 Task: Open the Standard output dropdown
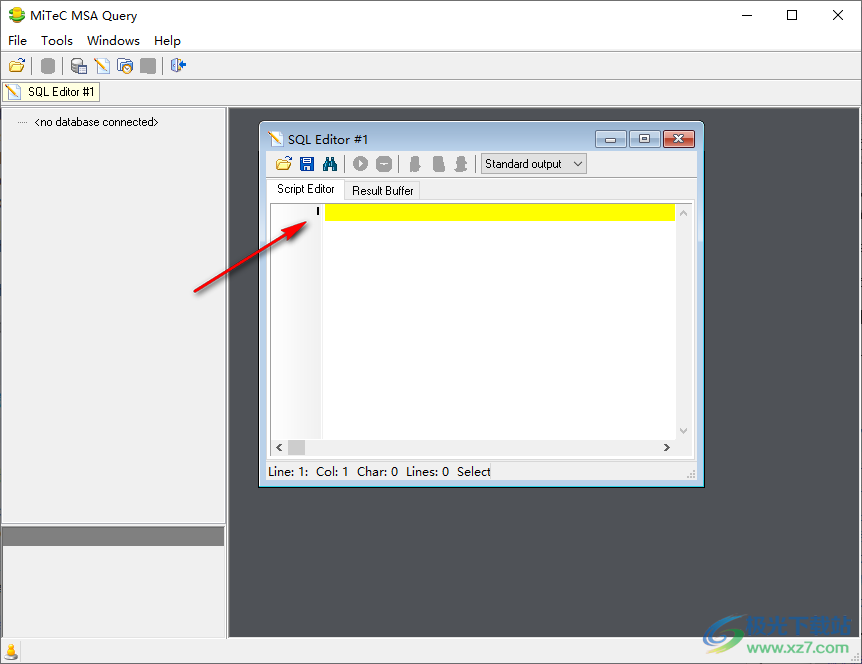533,164
